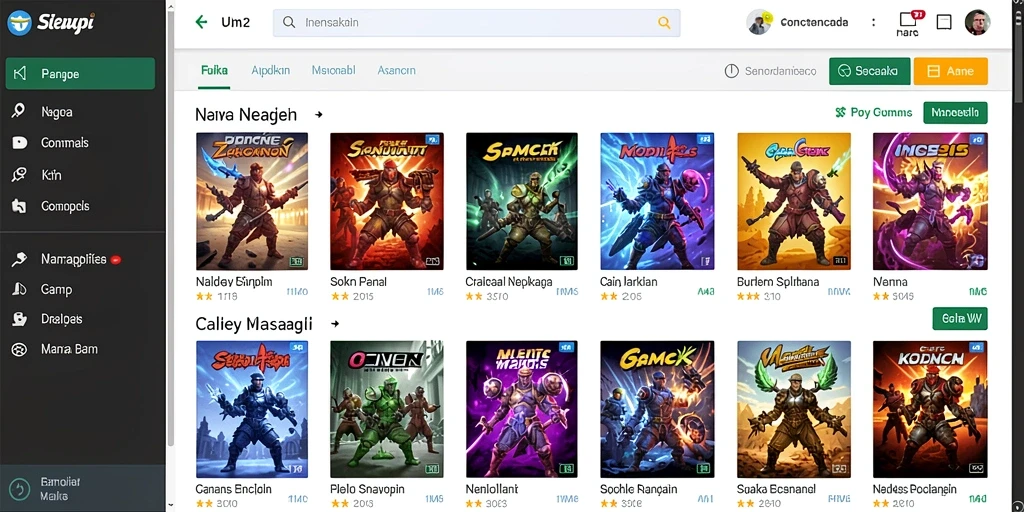Image resolution: width=1024 pixels, height=512 pixels.
Task: Open the Craicaal Nepkaga game cover
Action: (x=522, y=201)
